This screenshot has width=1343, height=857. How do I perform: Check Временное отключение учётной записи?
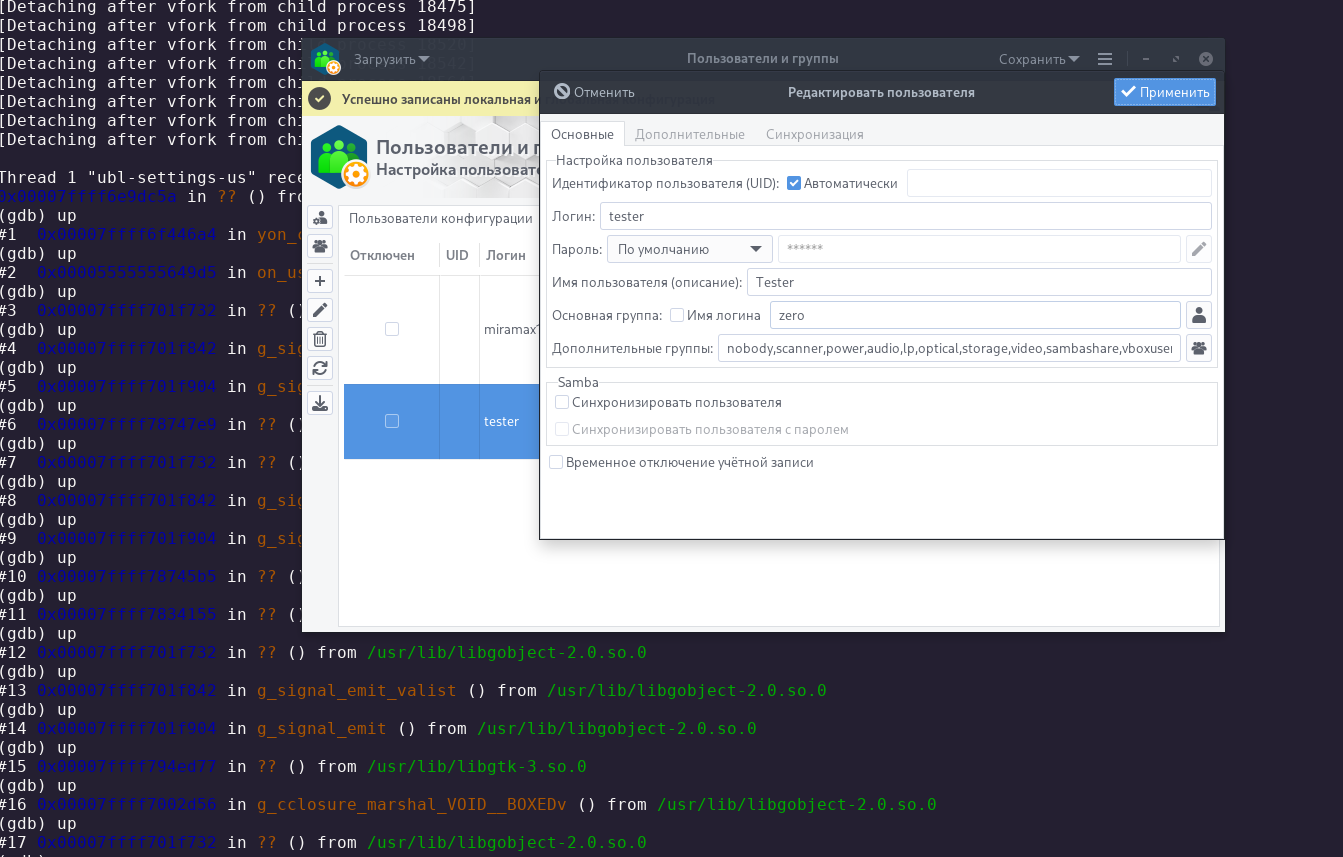pyautogui.click(x=556, y=462)
